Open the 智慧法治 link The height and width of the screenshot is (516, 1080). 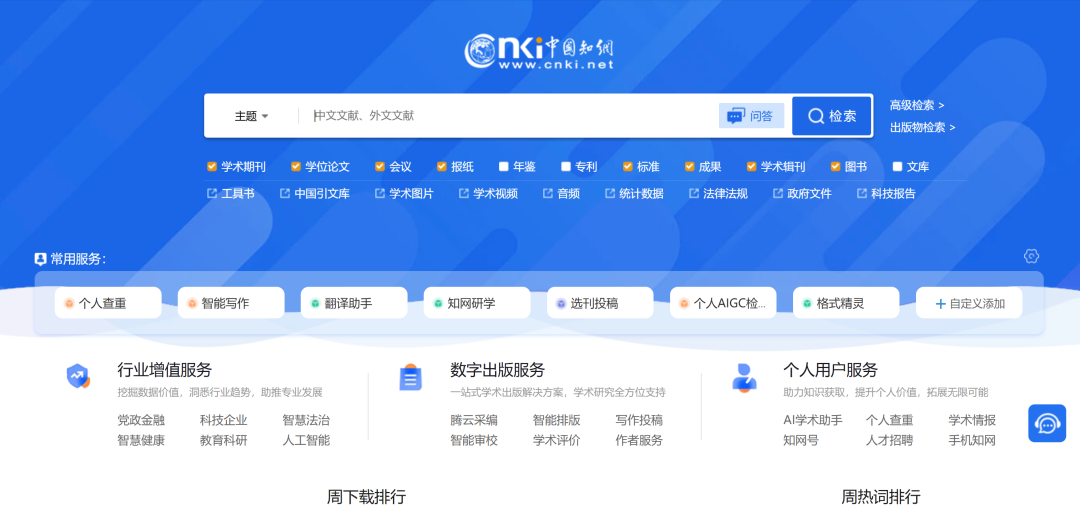307,420
